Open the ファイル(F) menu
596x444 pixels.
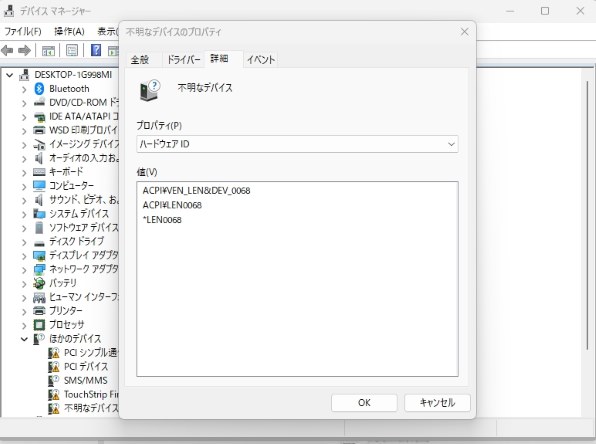pos(22,31)
